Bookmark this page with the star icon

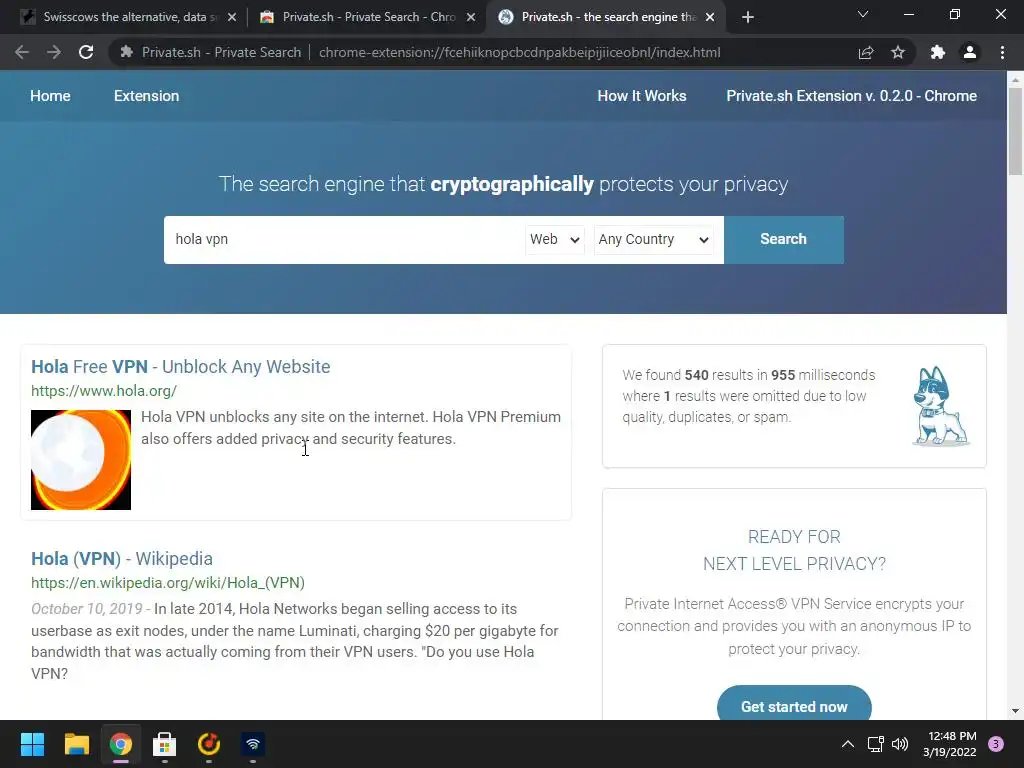coord(898,52)
